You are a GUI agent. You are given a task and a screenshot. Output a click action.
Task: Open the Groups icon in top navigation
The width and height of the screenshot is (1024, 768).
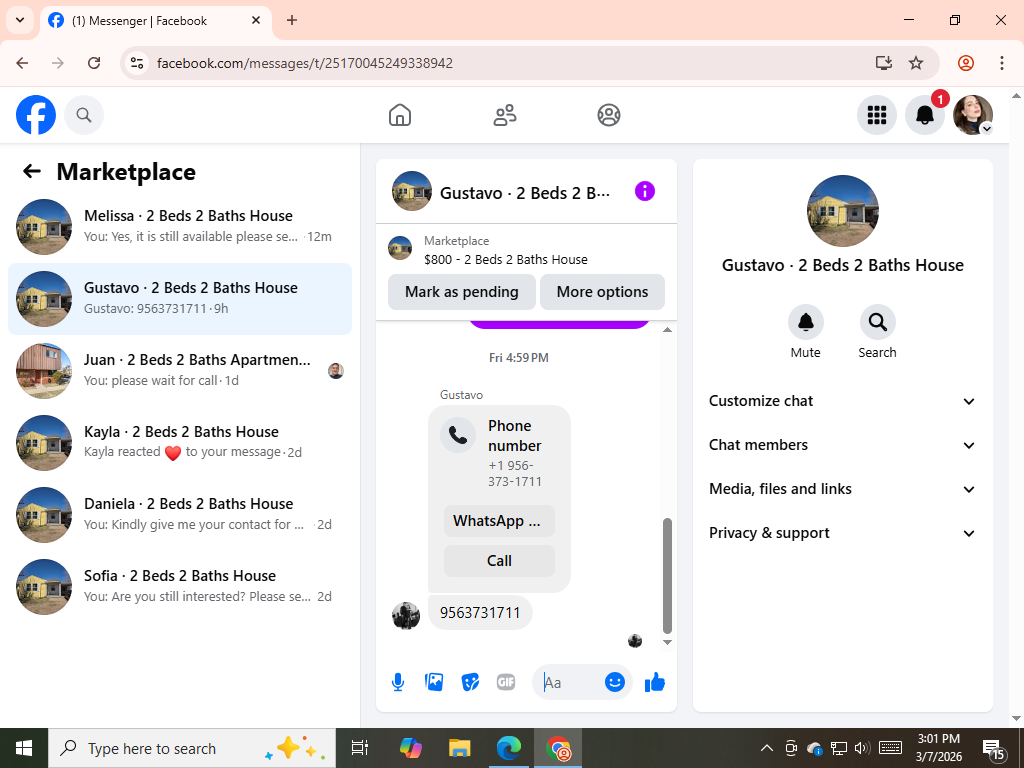pyautogui.click(x=609, y=115)
